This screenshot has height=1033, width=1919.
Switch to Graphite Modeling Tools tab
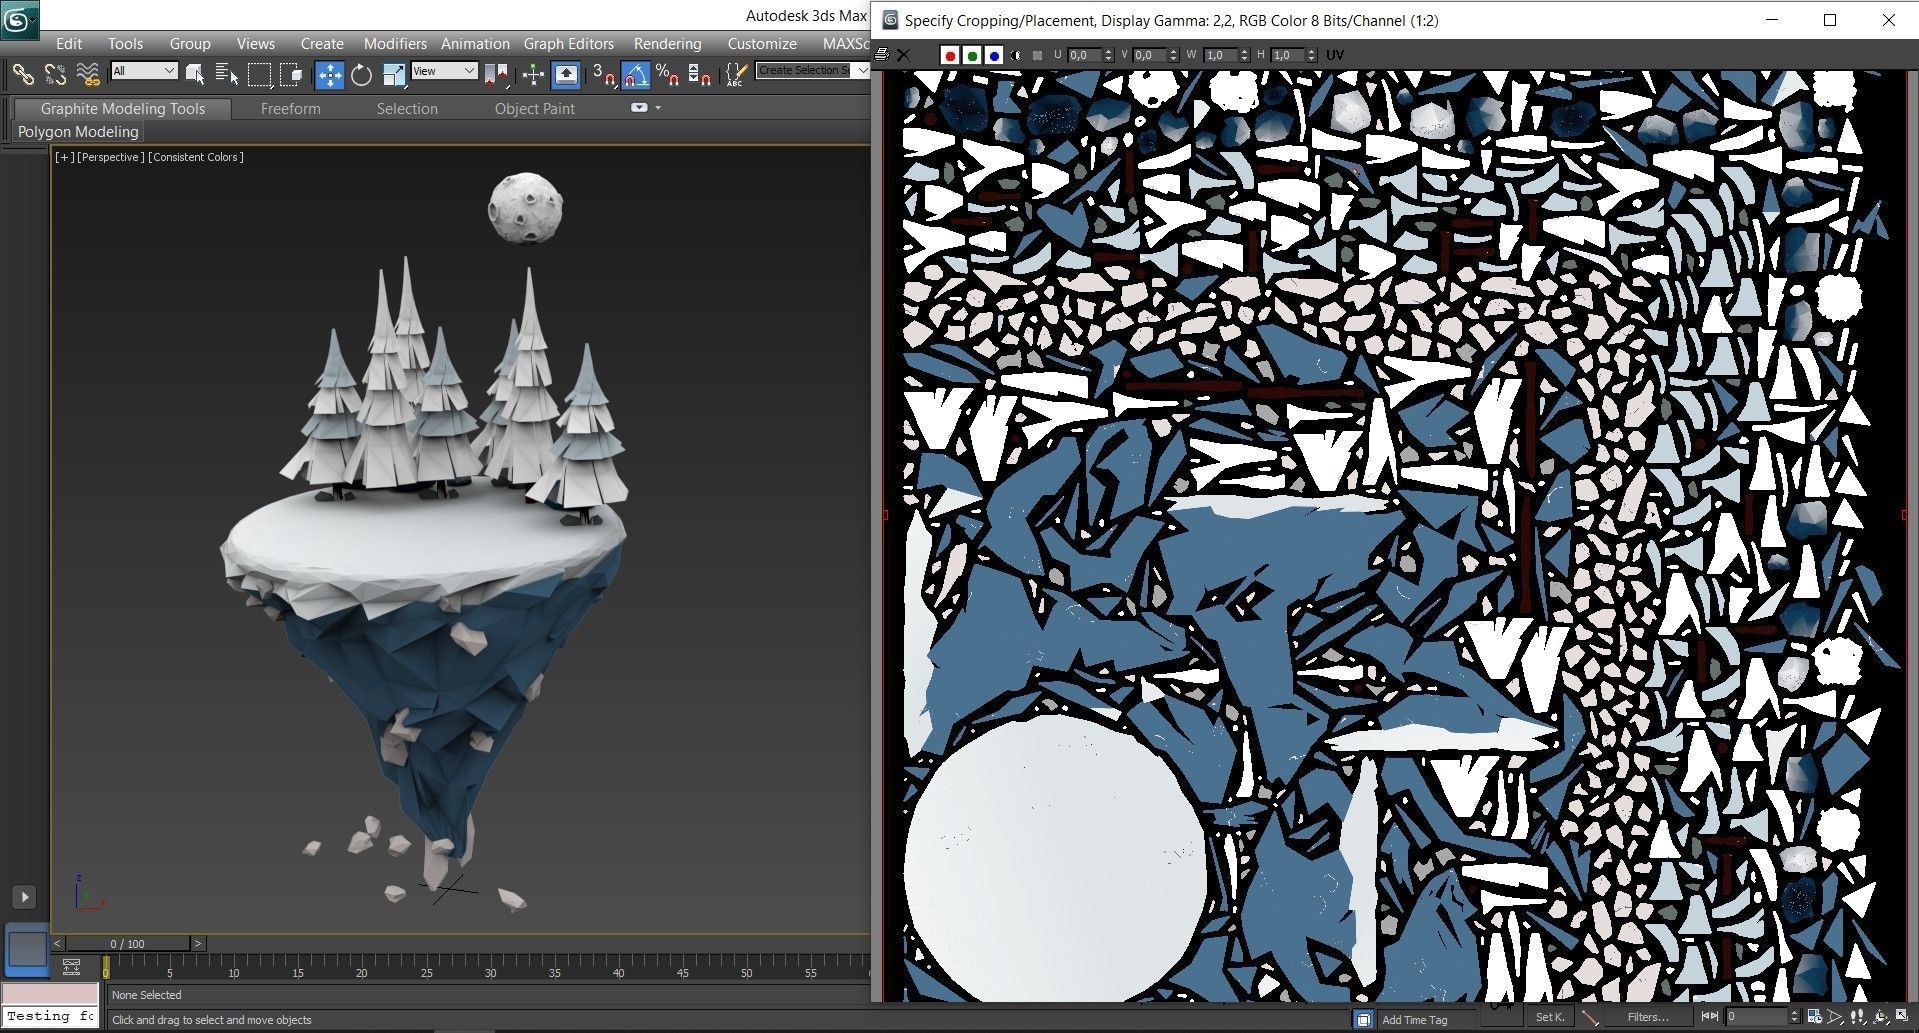123,109
